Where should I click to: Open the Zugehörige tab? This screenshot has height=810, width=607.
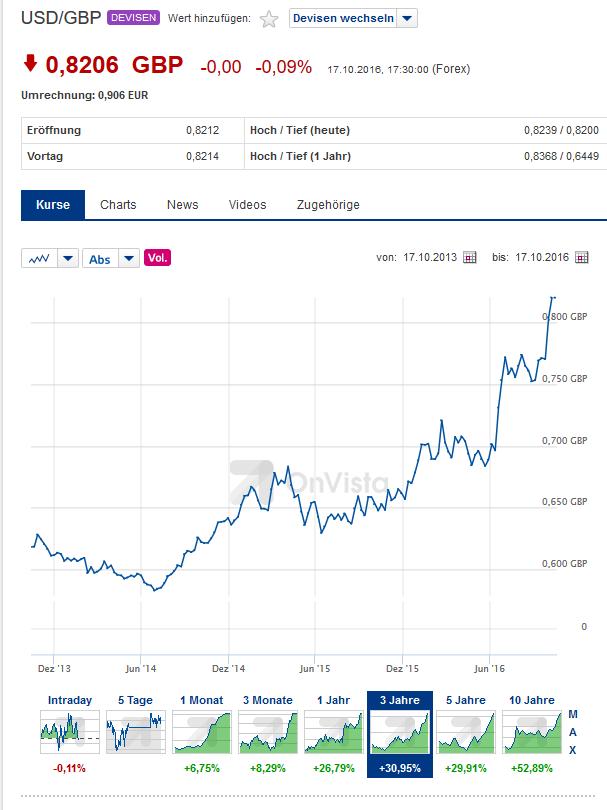click(328, 205)
